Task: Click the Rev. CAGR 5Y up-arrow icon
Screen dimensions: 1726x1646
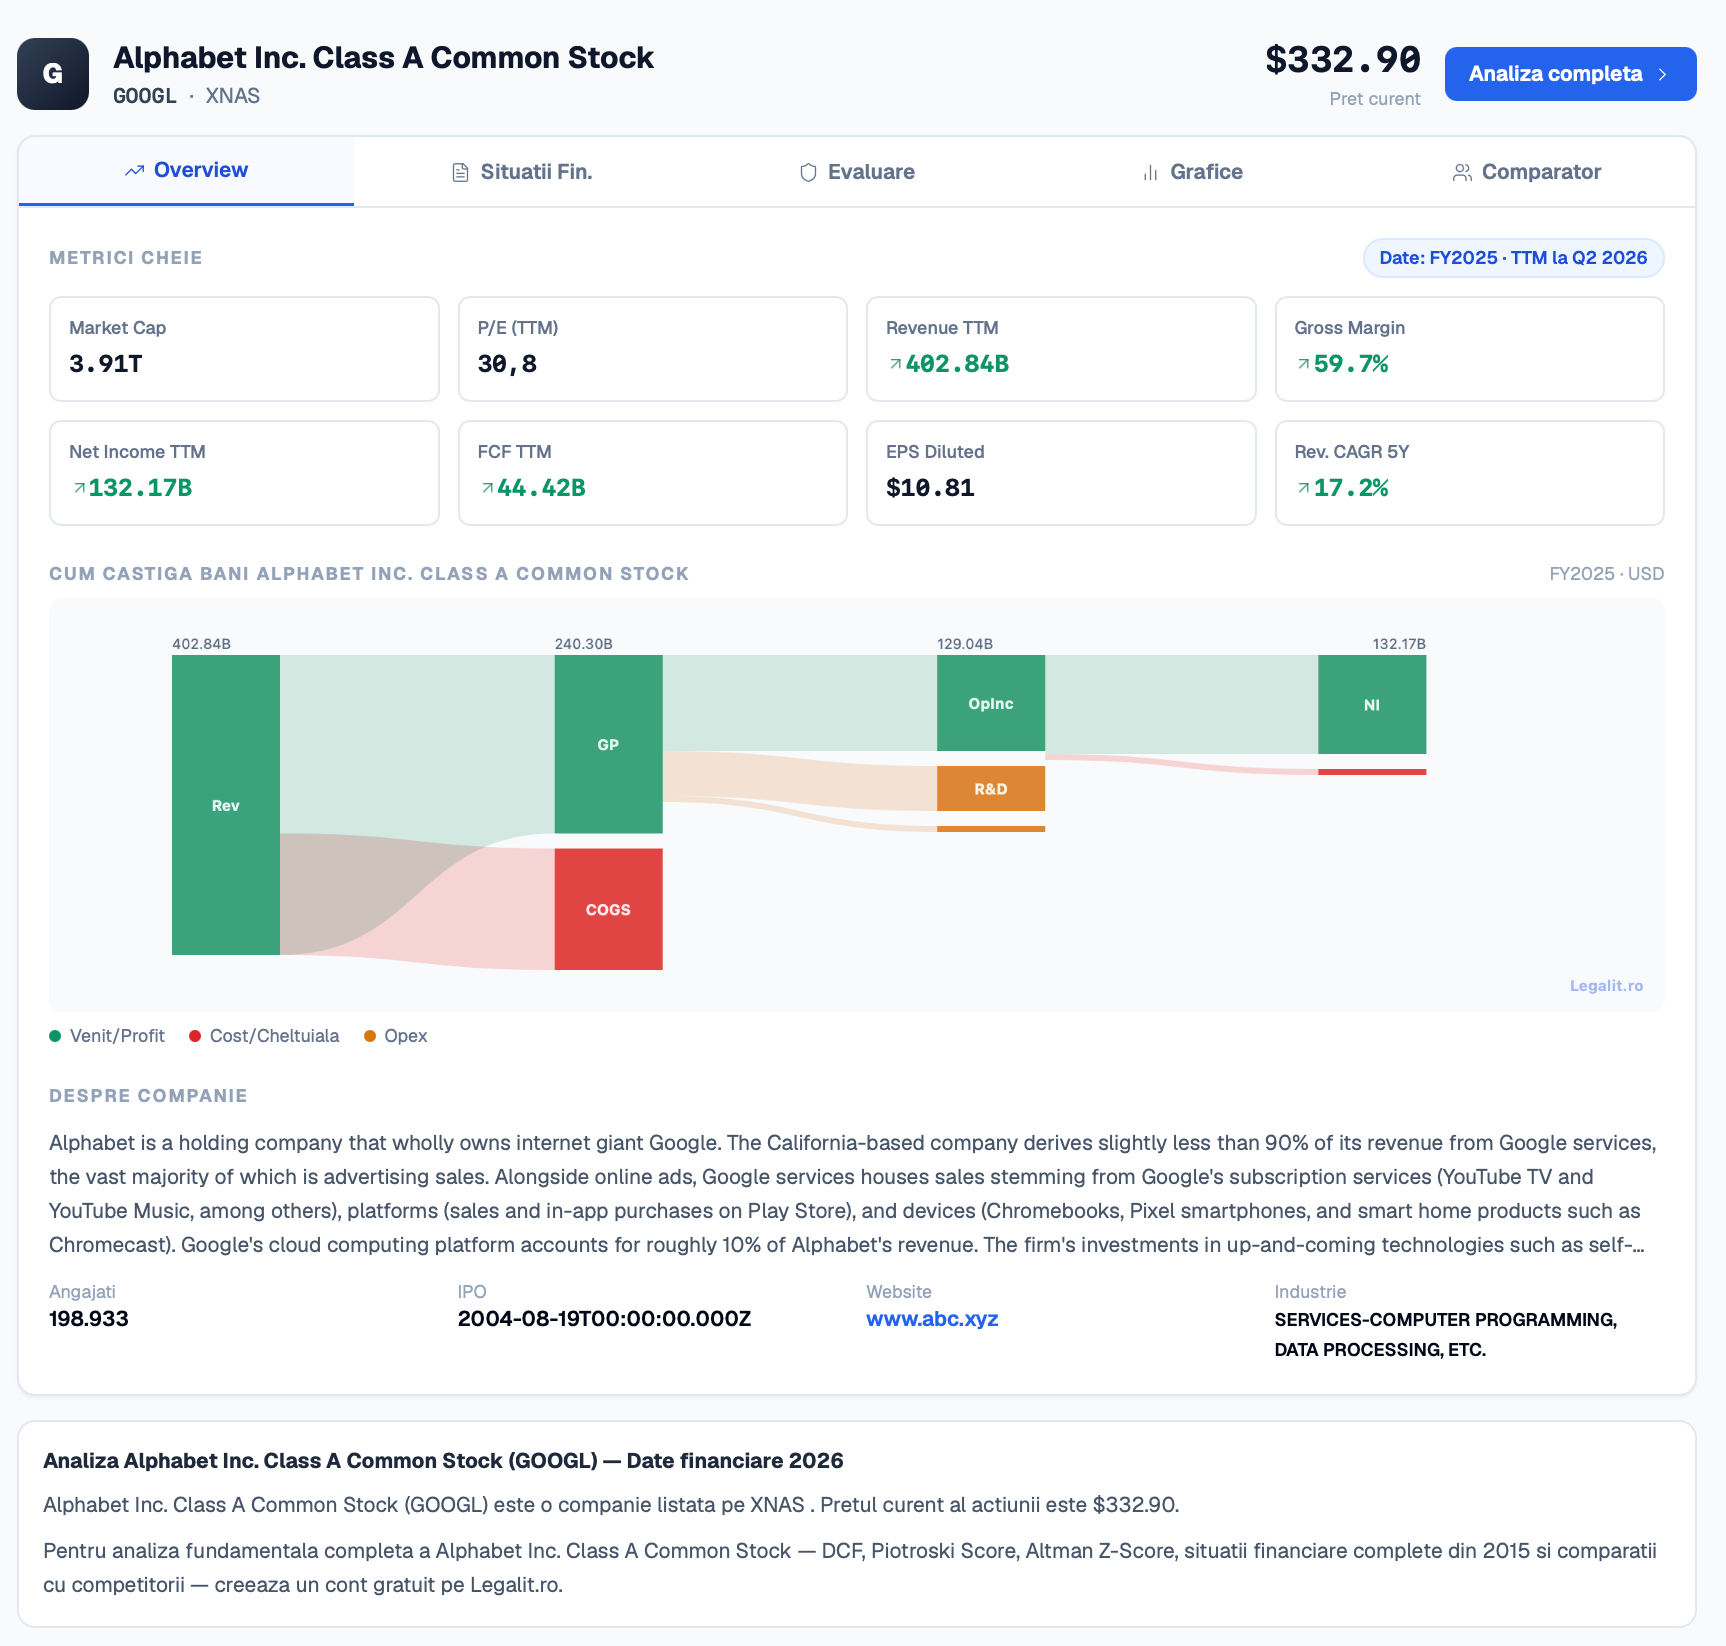Action: pyautogui.click(x=1303, y=488)
